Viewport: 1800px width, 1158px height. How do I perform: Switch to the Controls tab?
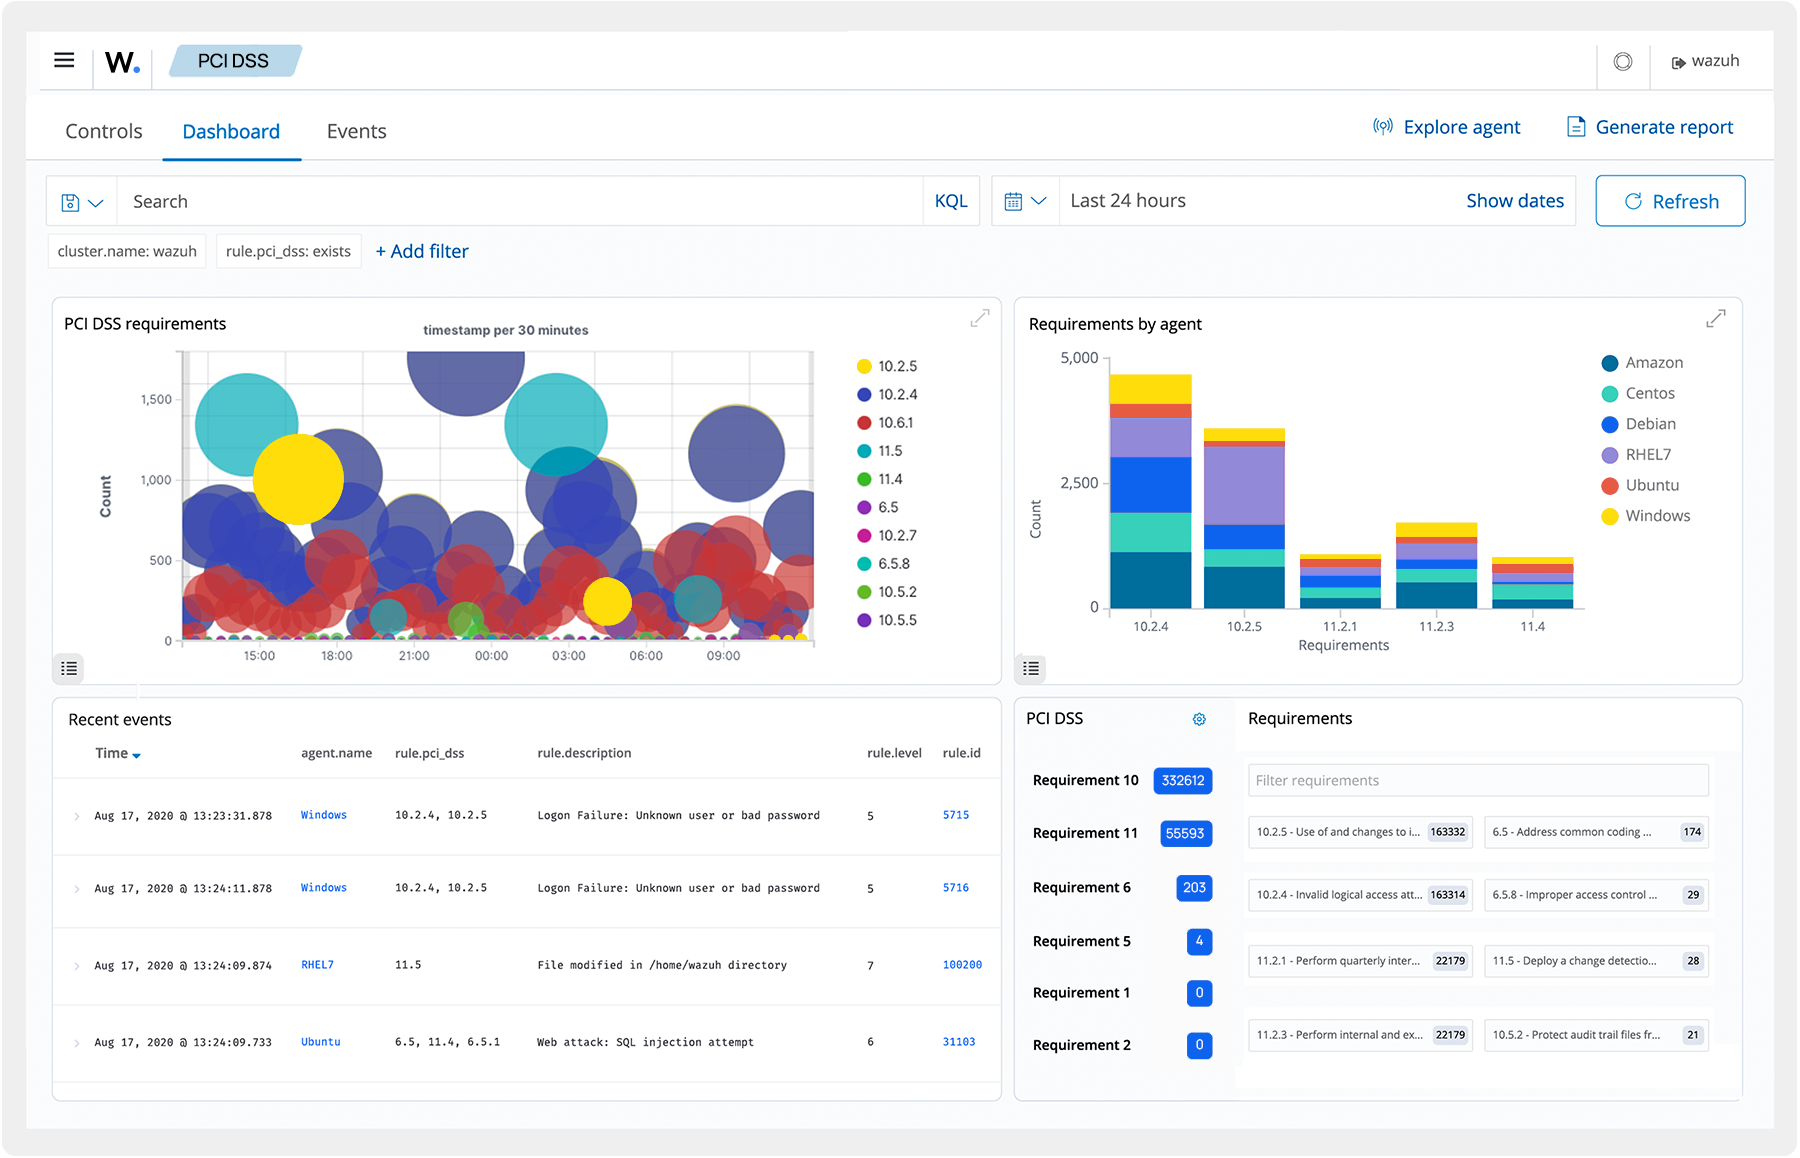coord(103,130)
